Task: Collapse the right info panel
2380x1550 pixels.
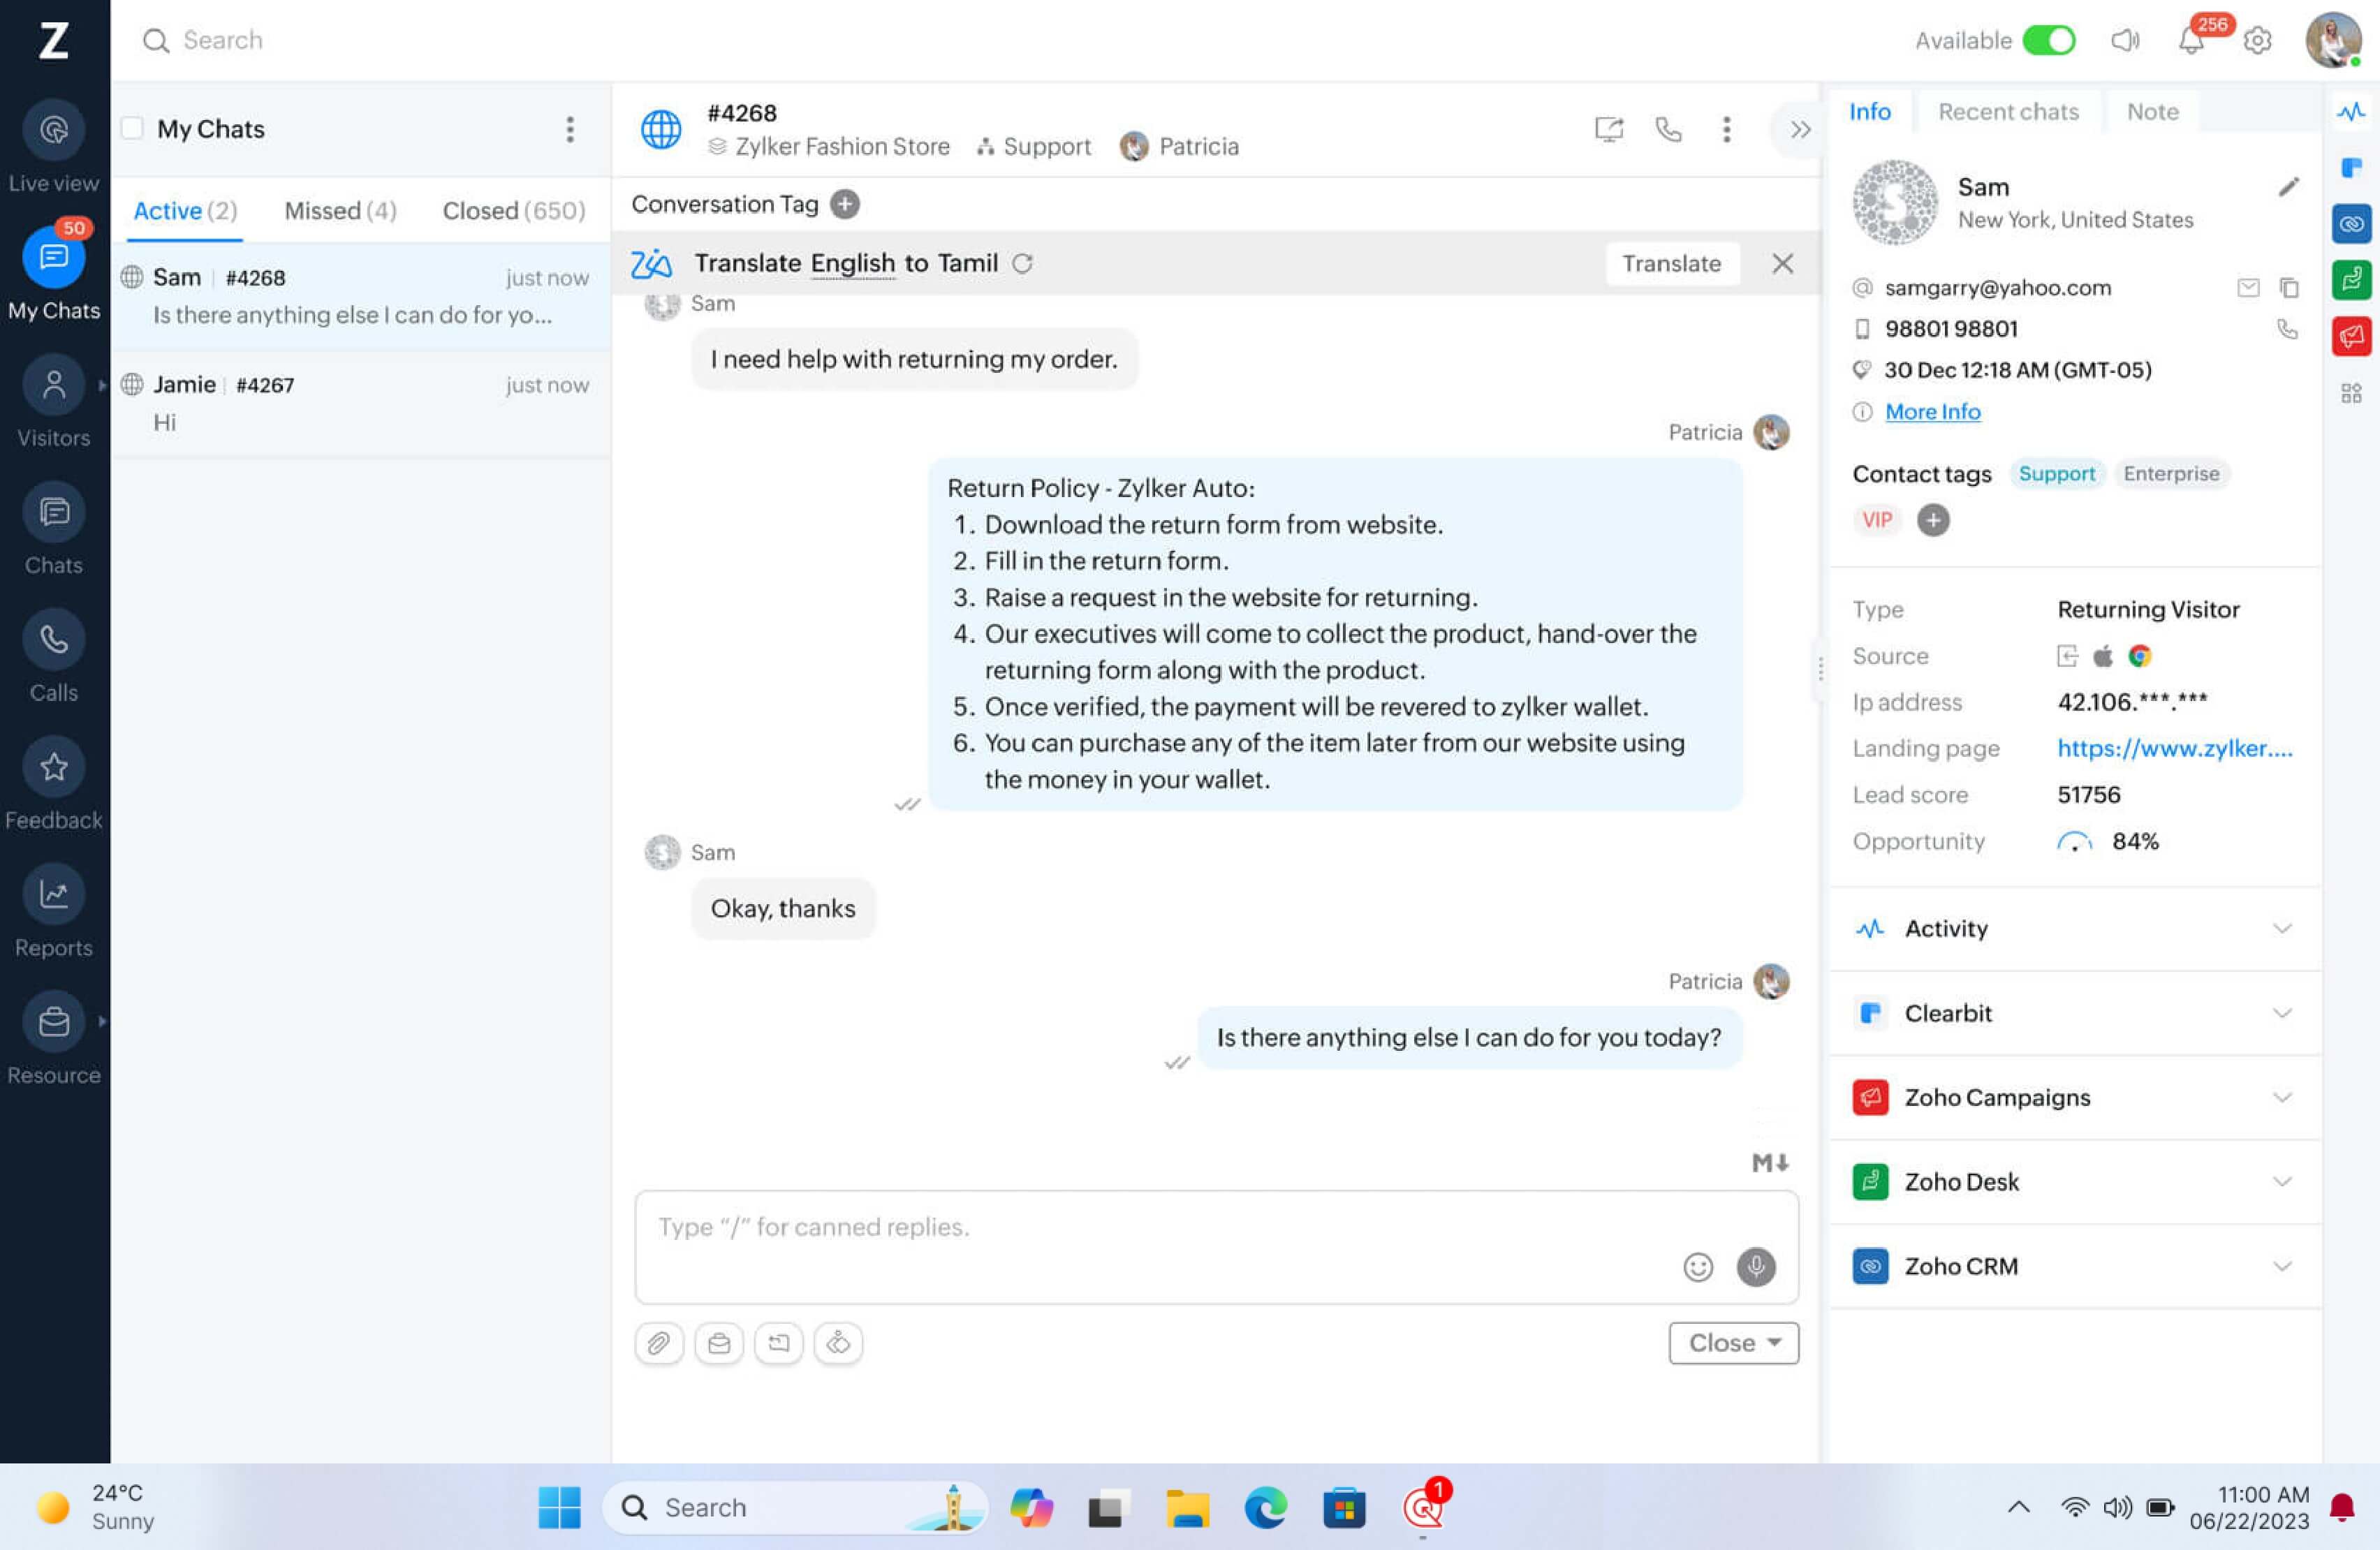Action: click(x=1800, y=129)
